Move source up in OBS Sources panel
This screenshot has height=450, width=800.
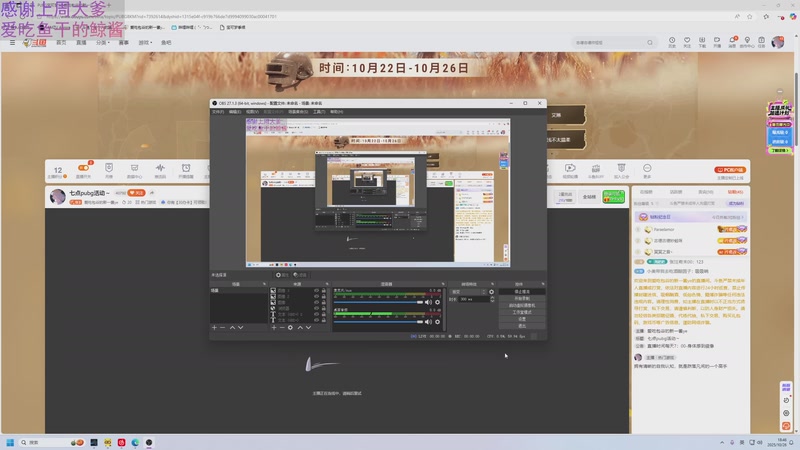[300, 328]
